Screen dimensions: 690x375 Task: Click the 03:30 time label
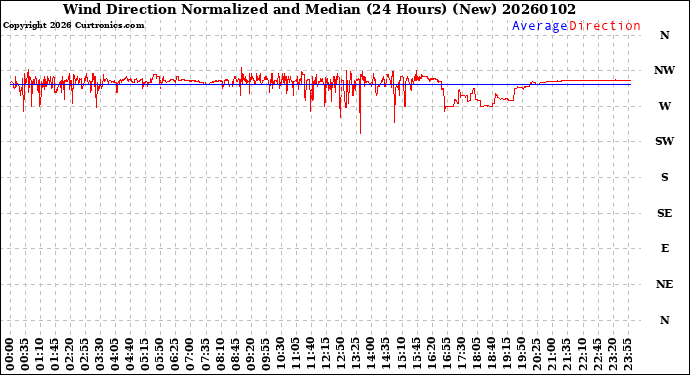tap(99, 354)
